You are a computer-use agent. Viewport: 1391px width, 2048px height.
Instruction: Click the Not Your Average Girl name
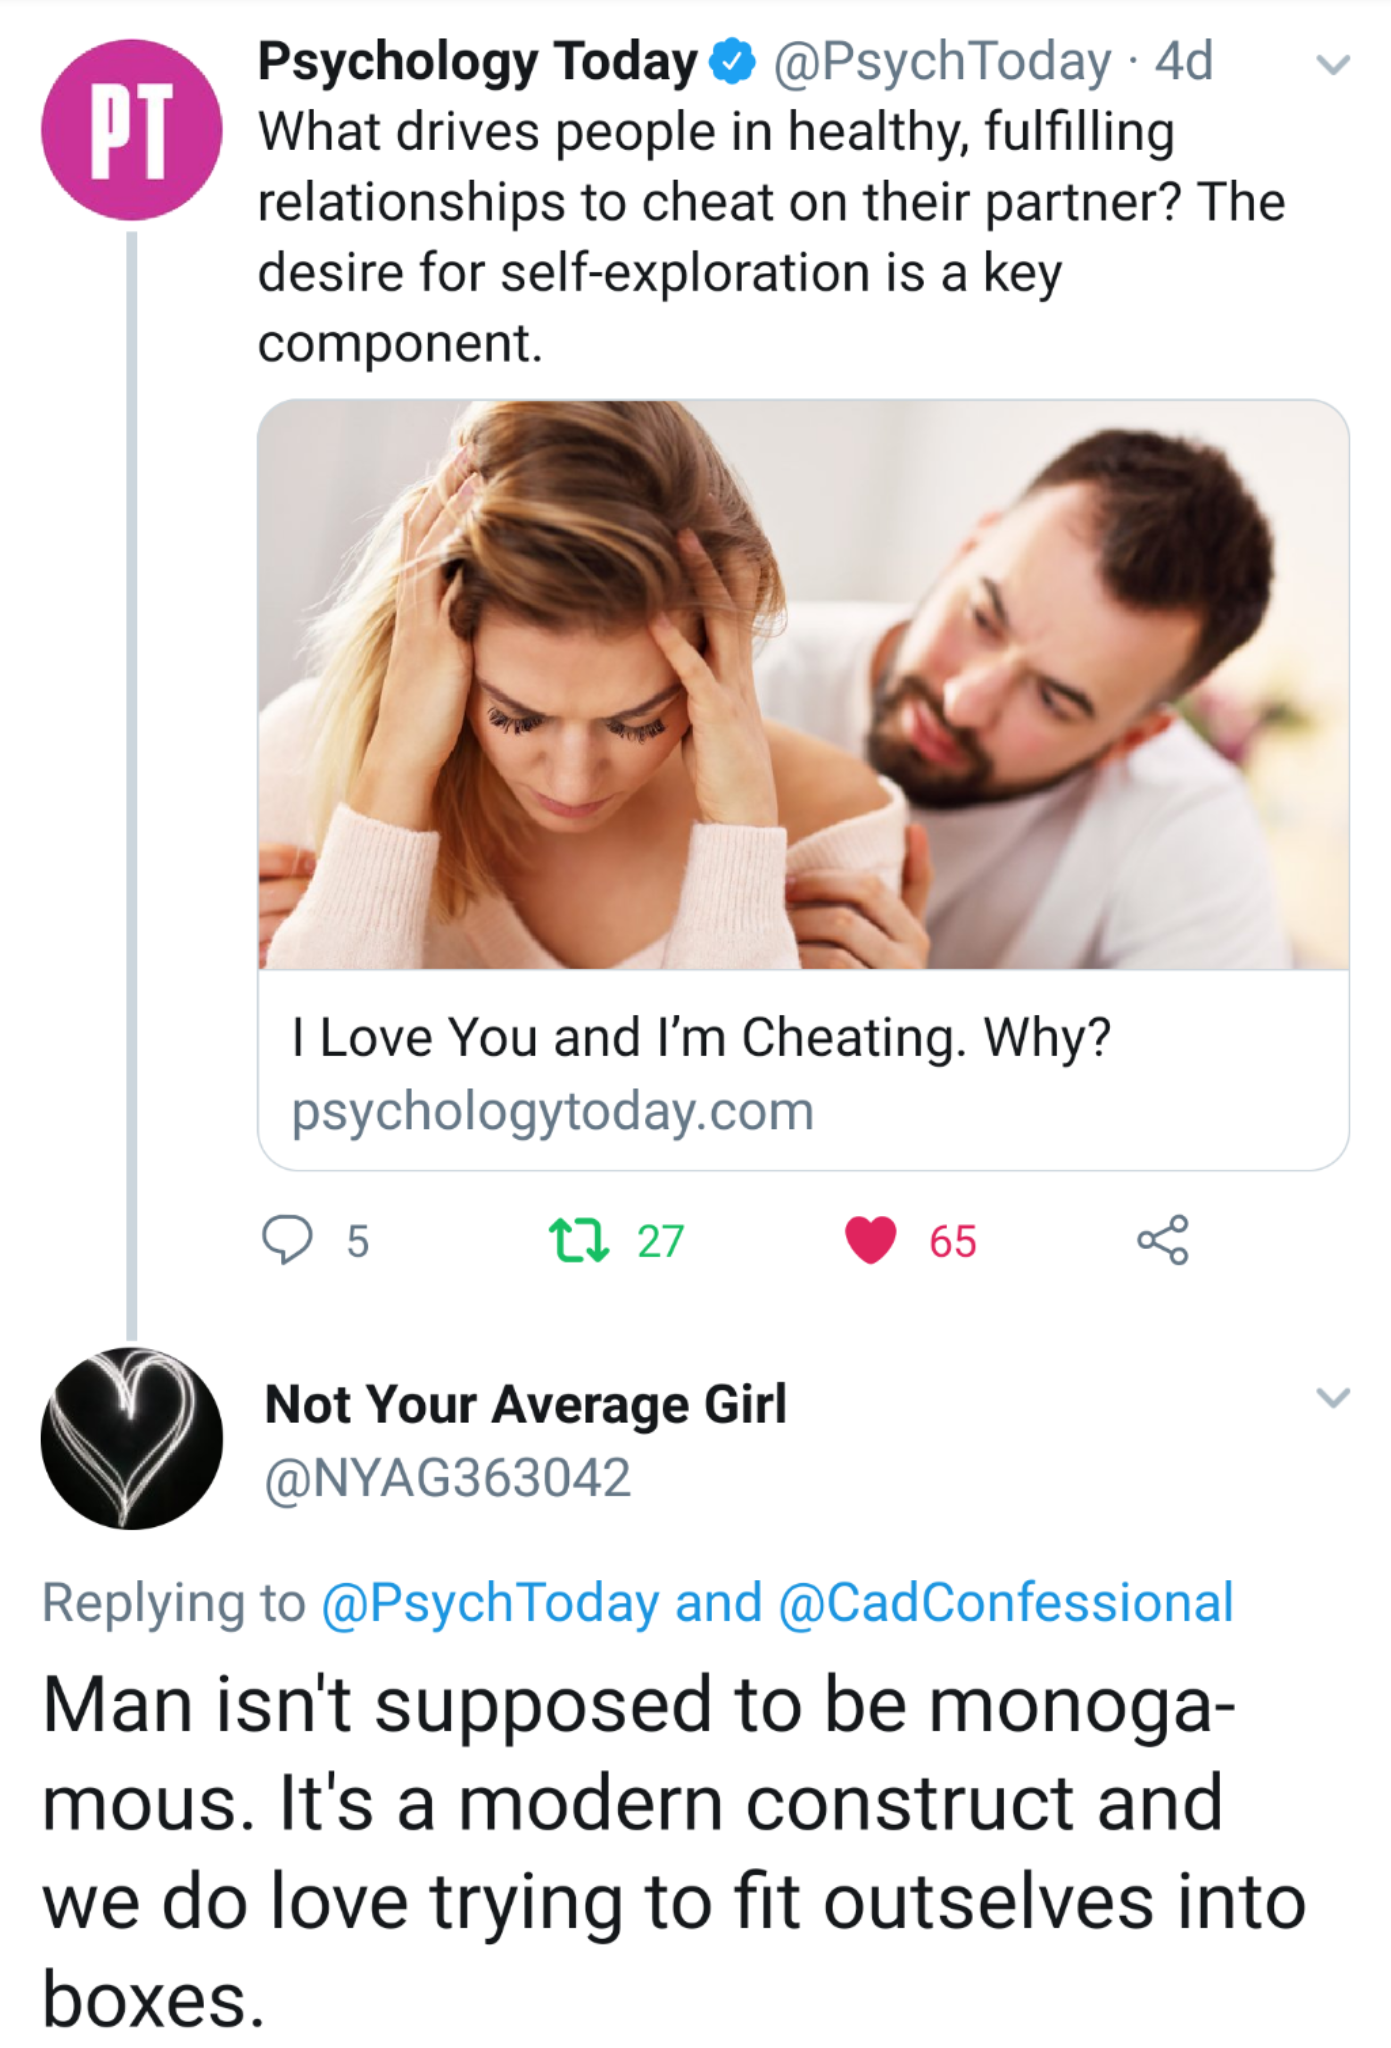coord(526,1404)
